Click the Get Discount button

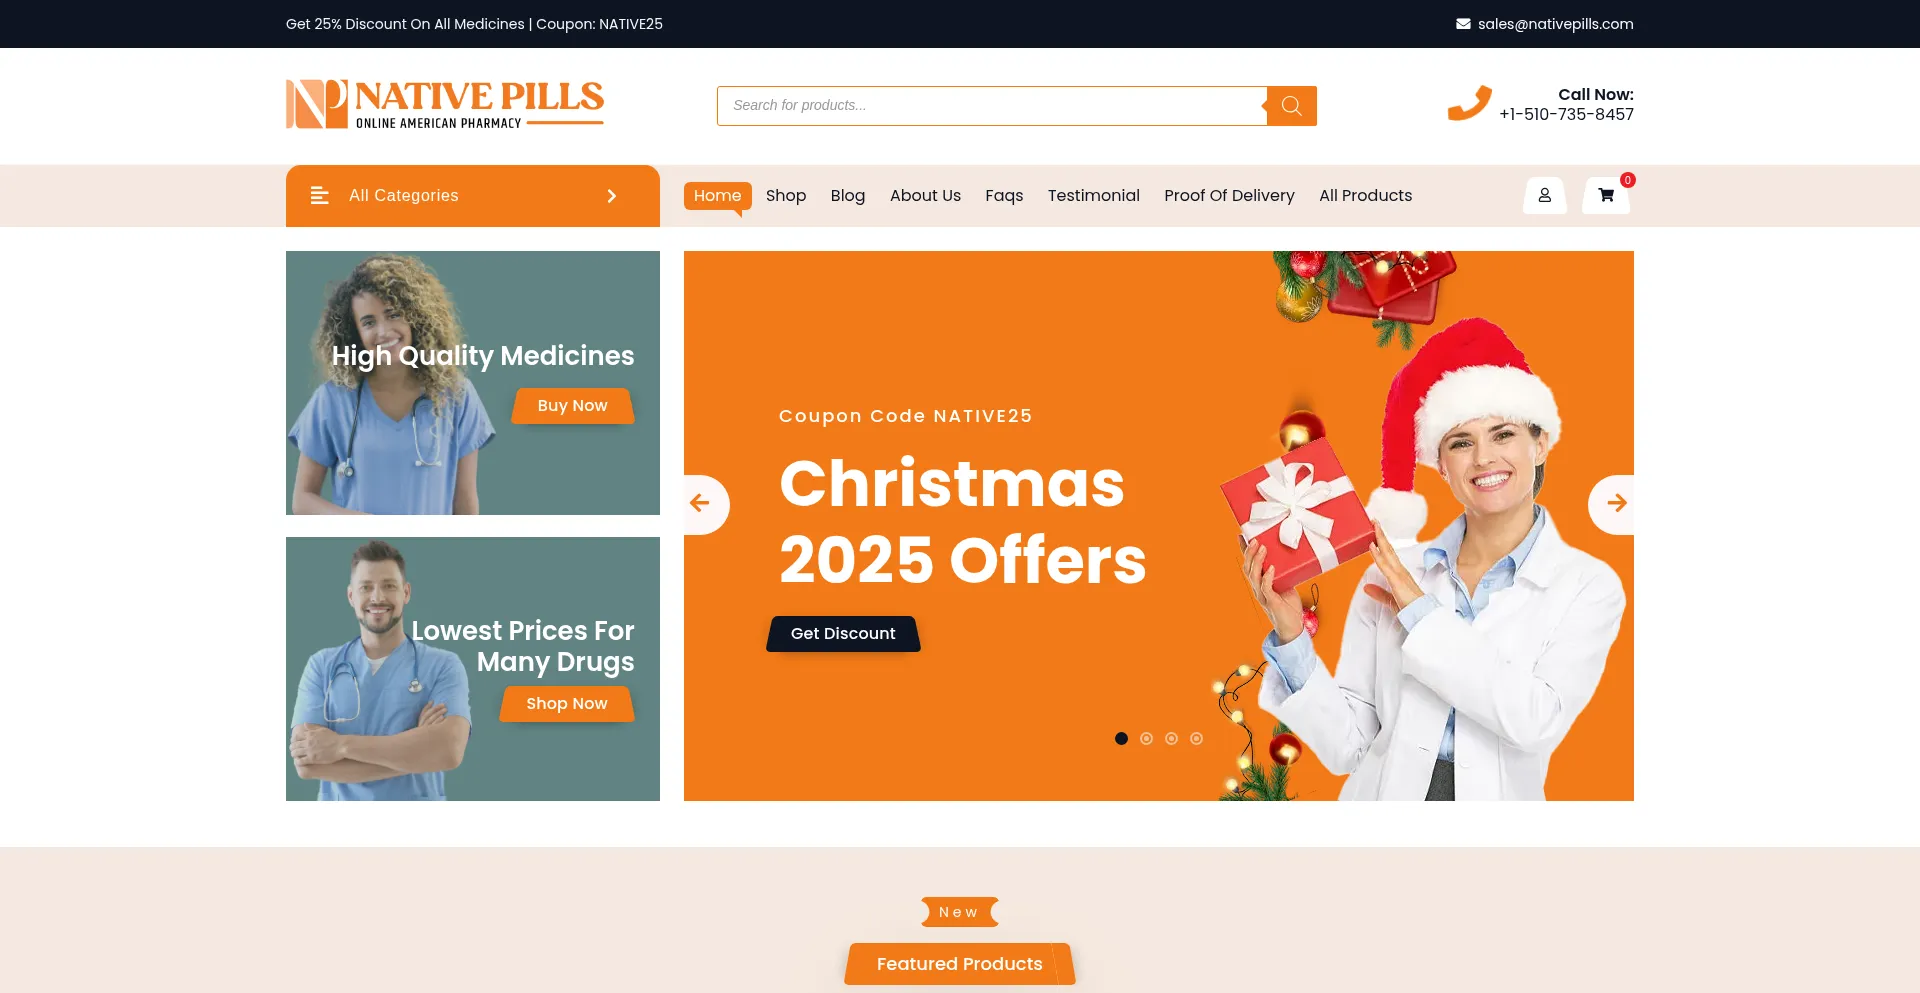tap(843, 634)
